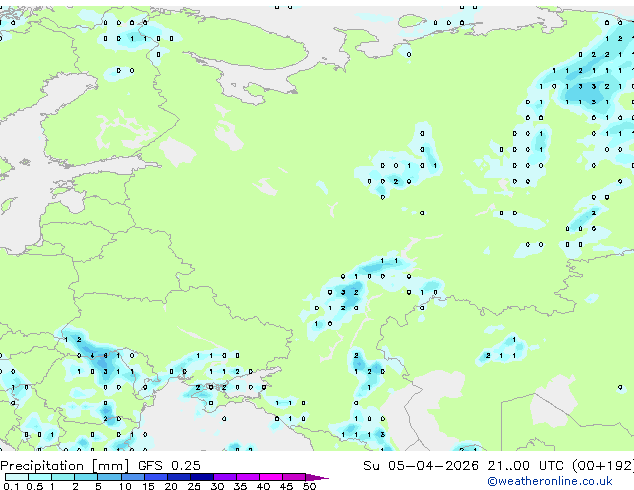Click the '0.5' legend scale label

tap(35, 486)
